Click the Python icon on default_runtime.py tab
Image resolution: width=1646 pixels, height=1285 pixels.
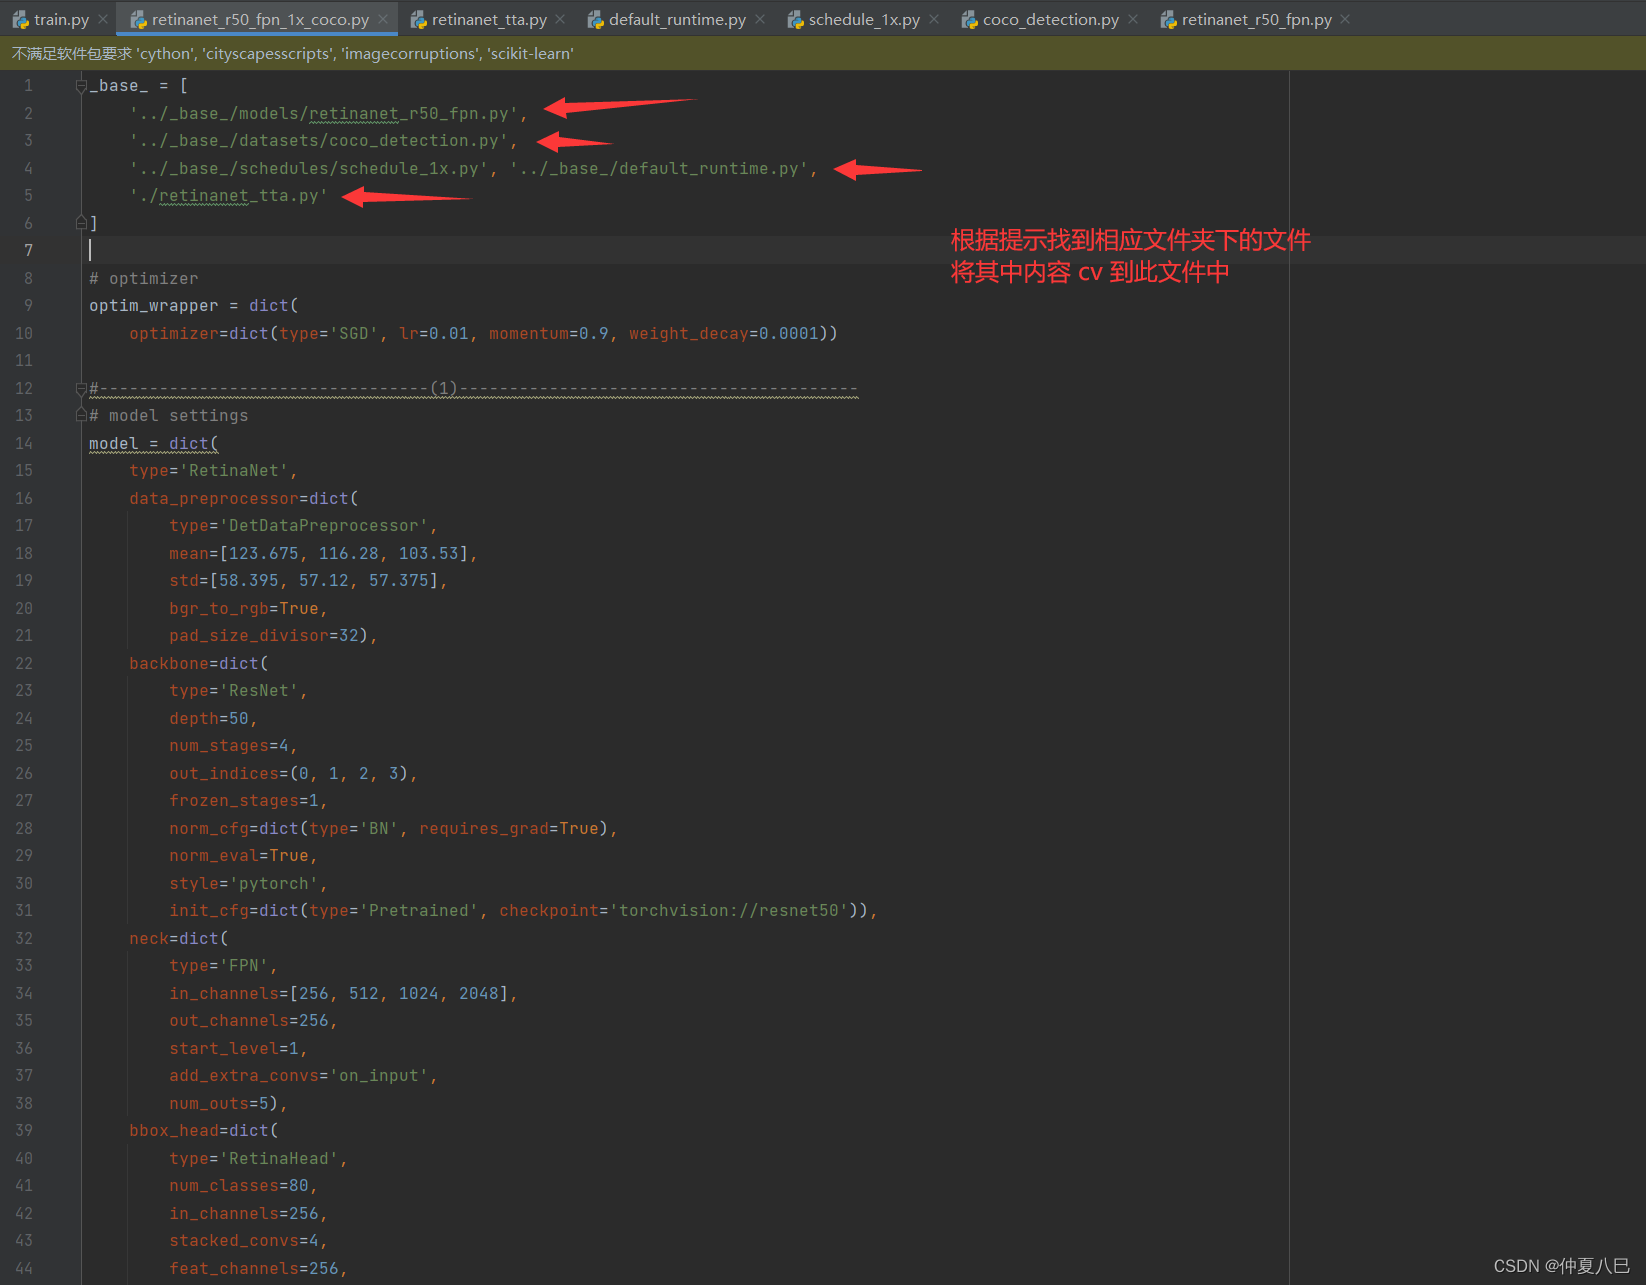(x=596, y=18)
